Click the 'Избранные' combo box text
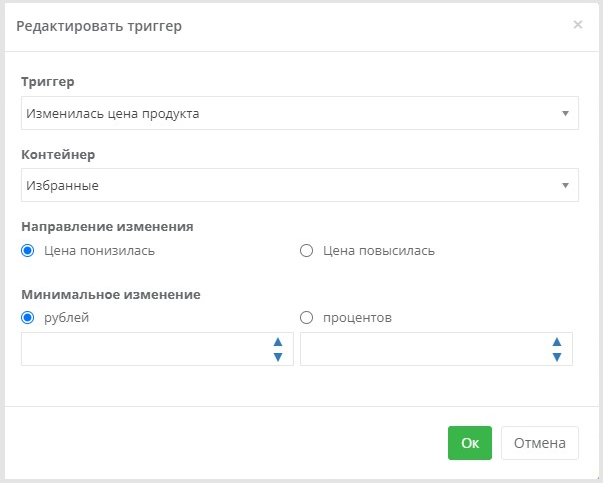This screenshot has height=483, width=603. (62, 186)
